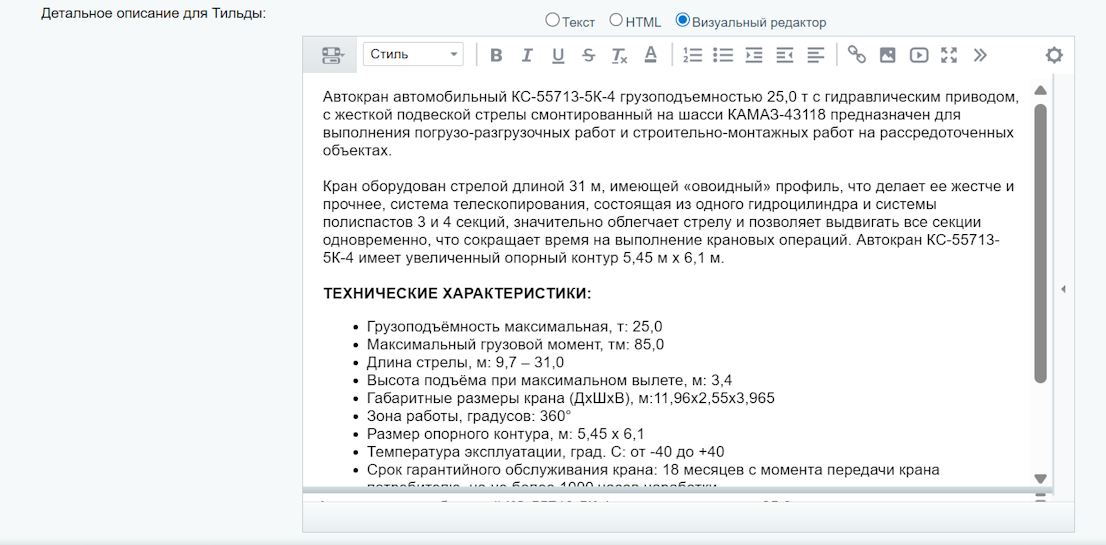Select the HTML radio option
Viewport: 1106px width, 545px height.
tap(616, 20)
